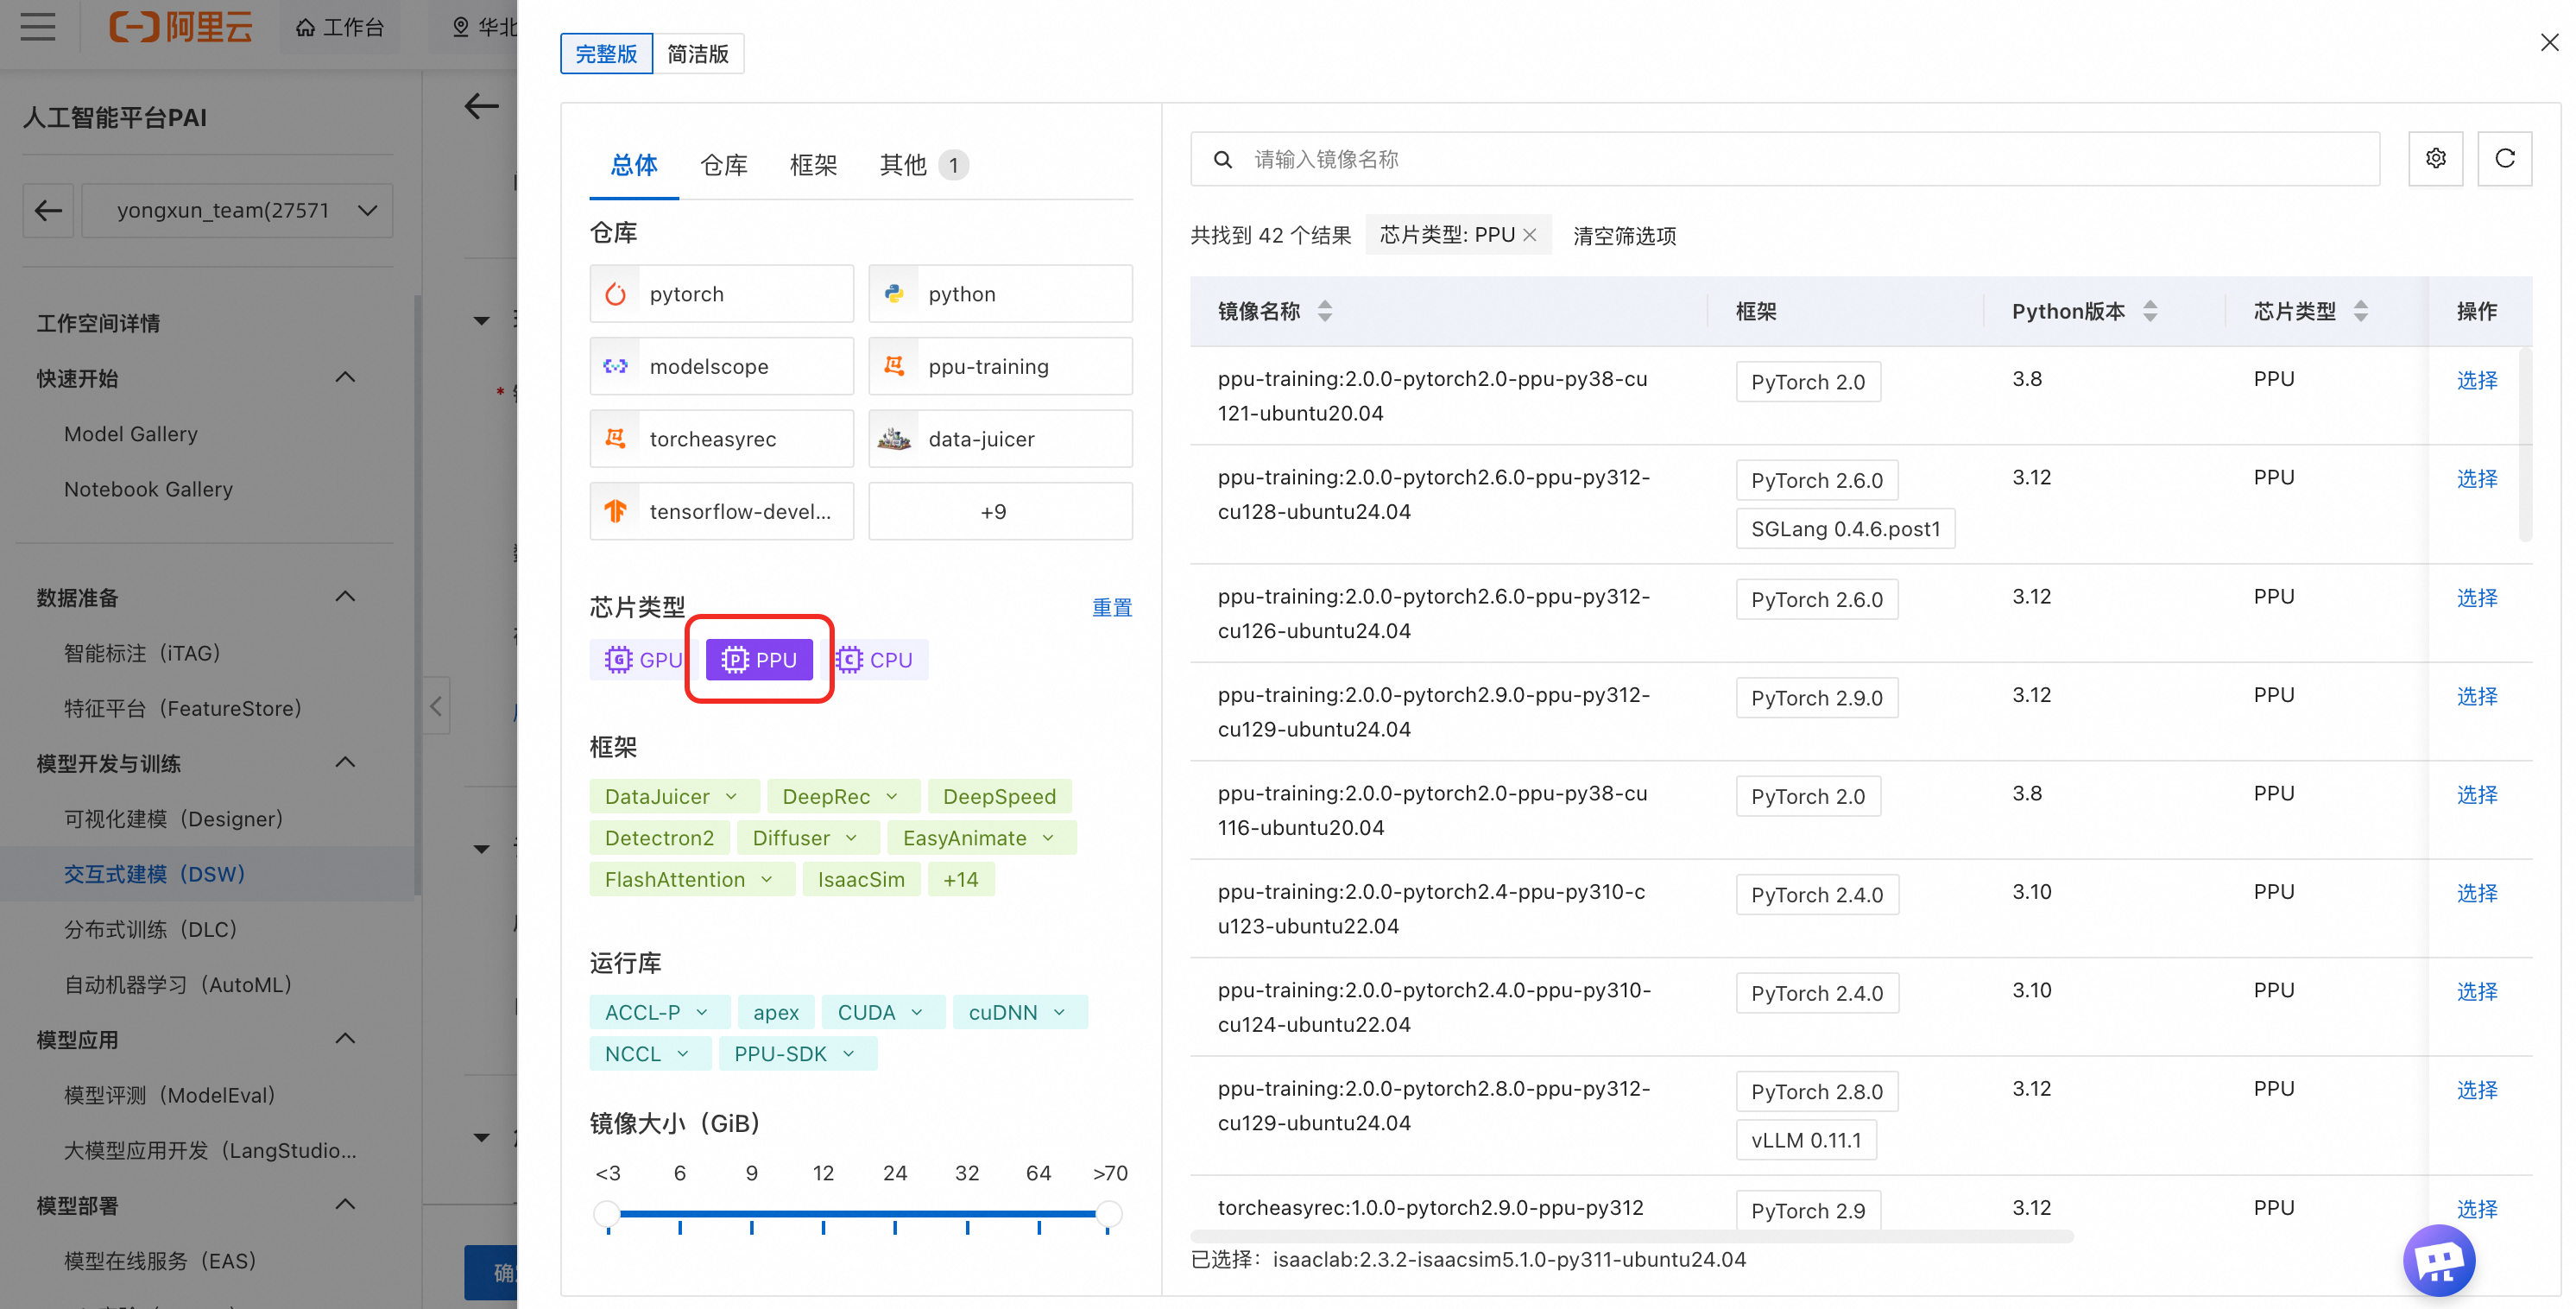Viewport: 2576px width, 1309px height.
Task: Sort by 芯片类型 column
Action: tap(2361, 311)
